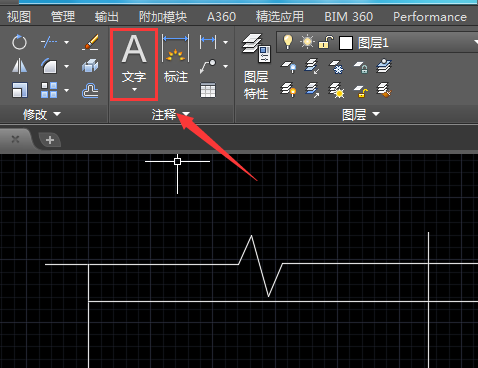Click the white color swatch of 图层1
478x368 pixels.
[x=346, y=43]
